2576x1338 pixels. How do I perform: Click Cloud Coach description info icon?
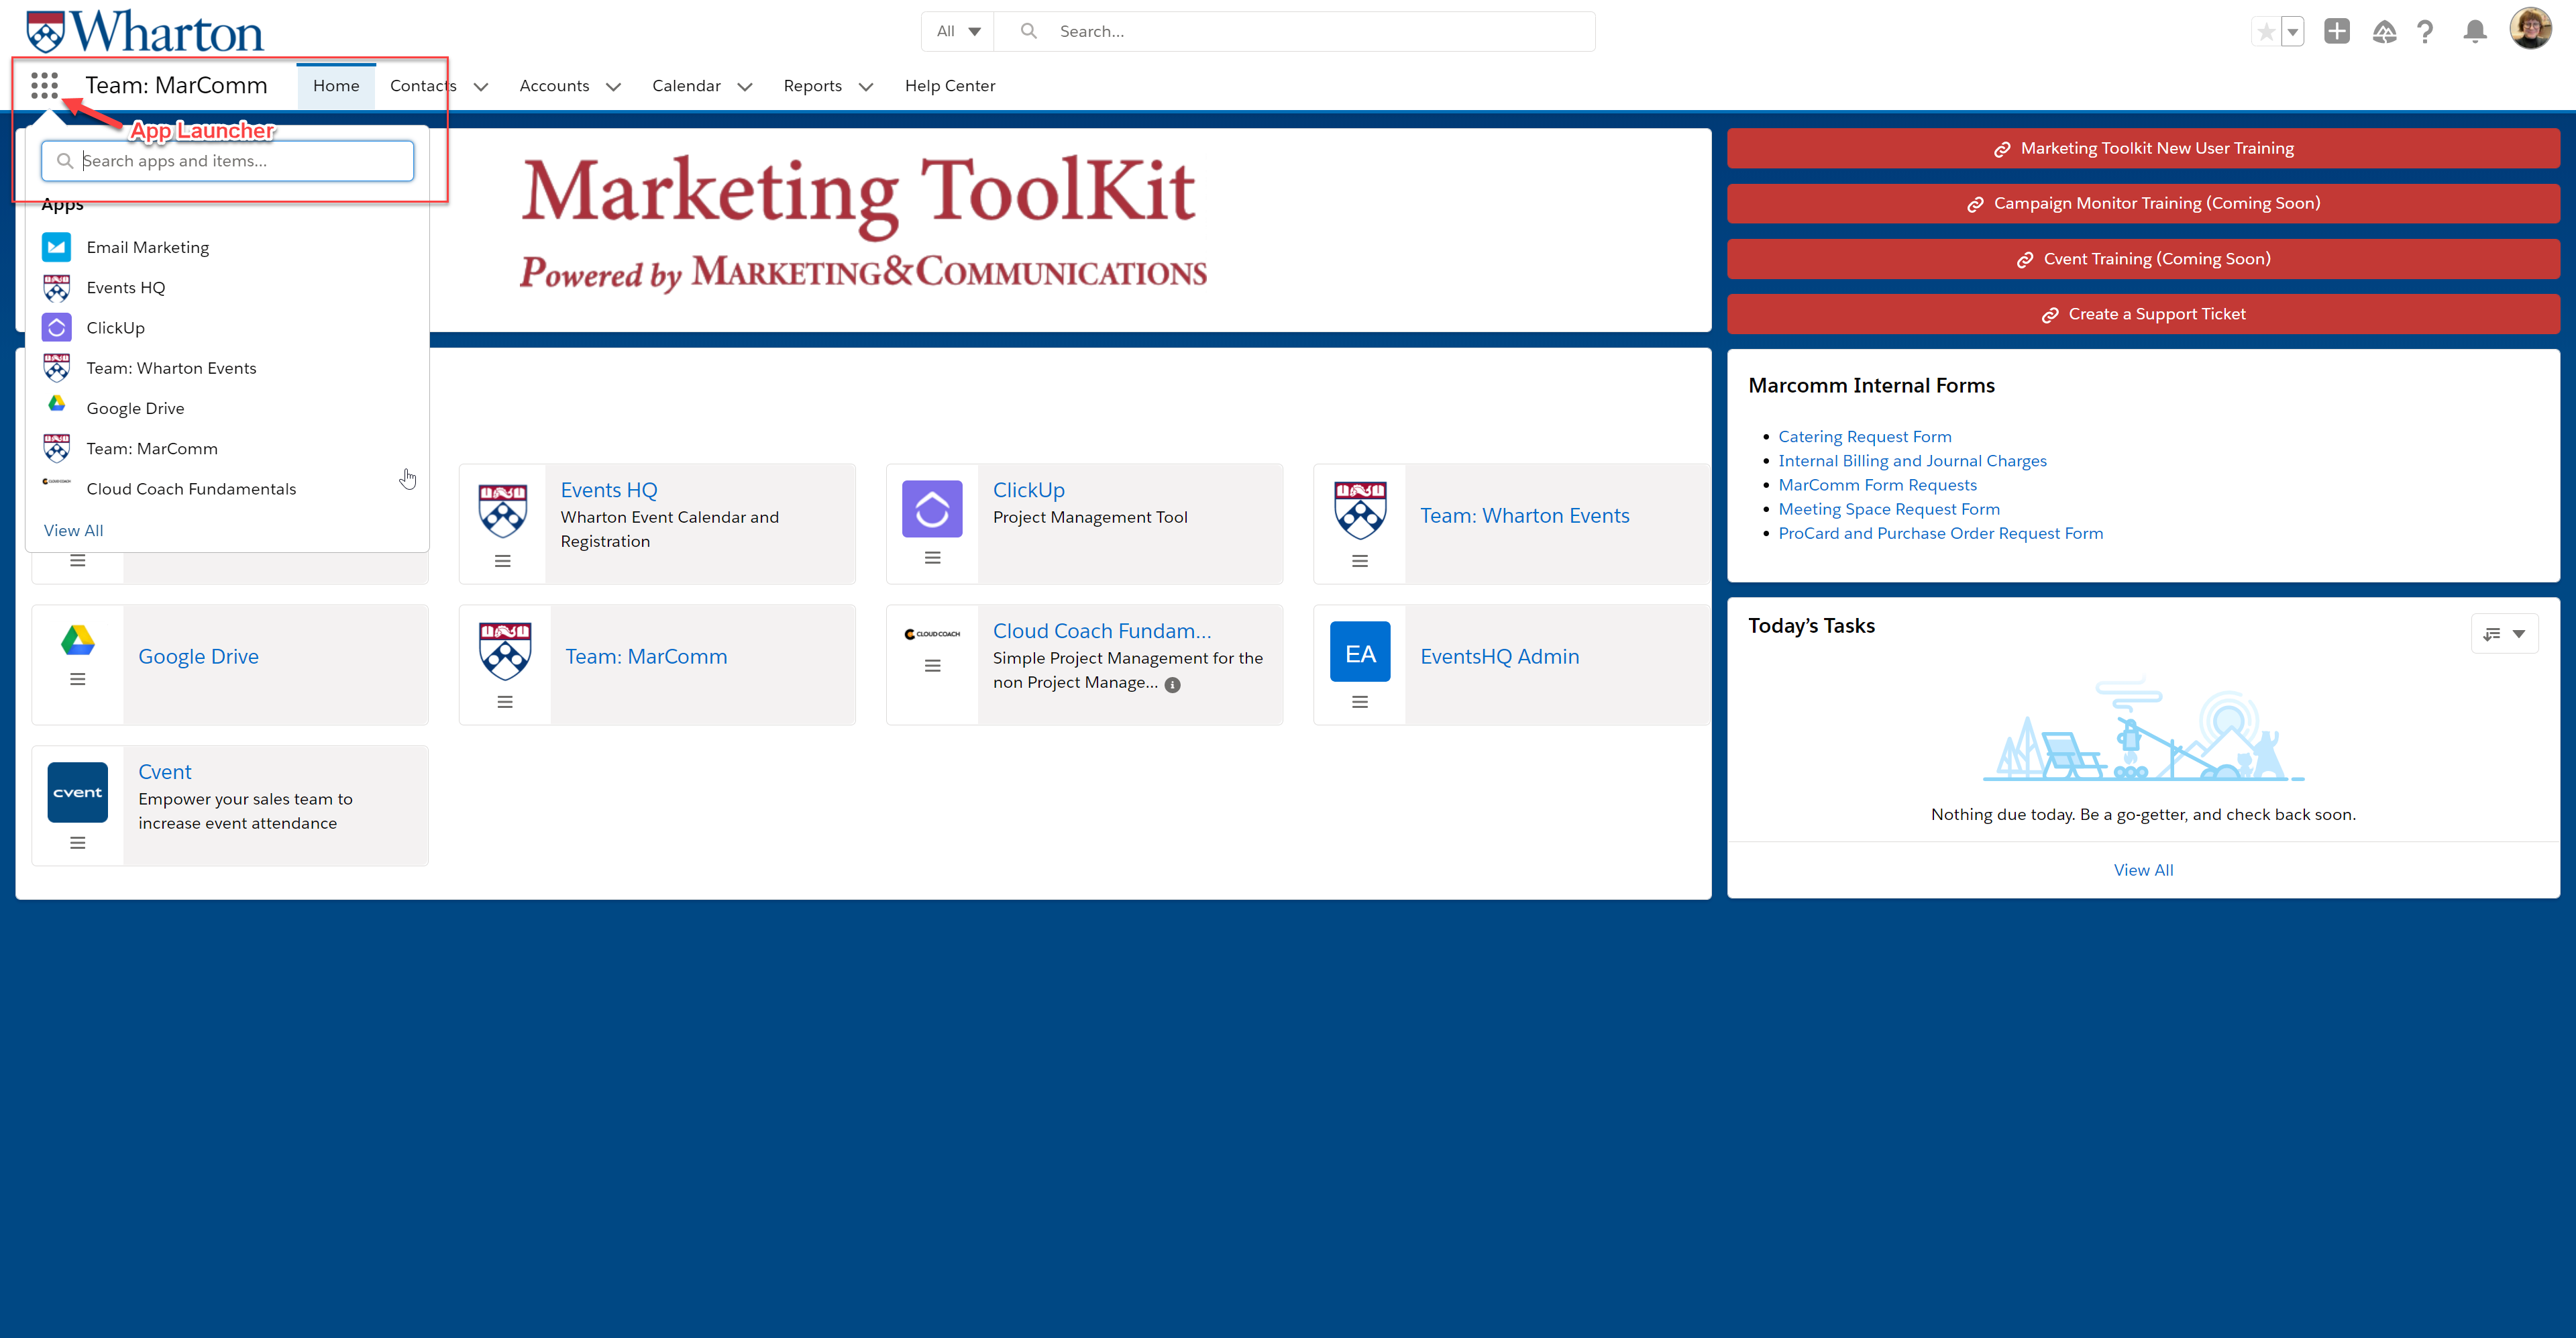(x=1172, y=685)
